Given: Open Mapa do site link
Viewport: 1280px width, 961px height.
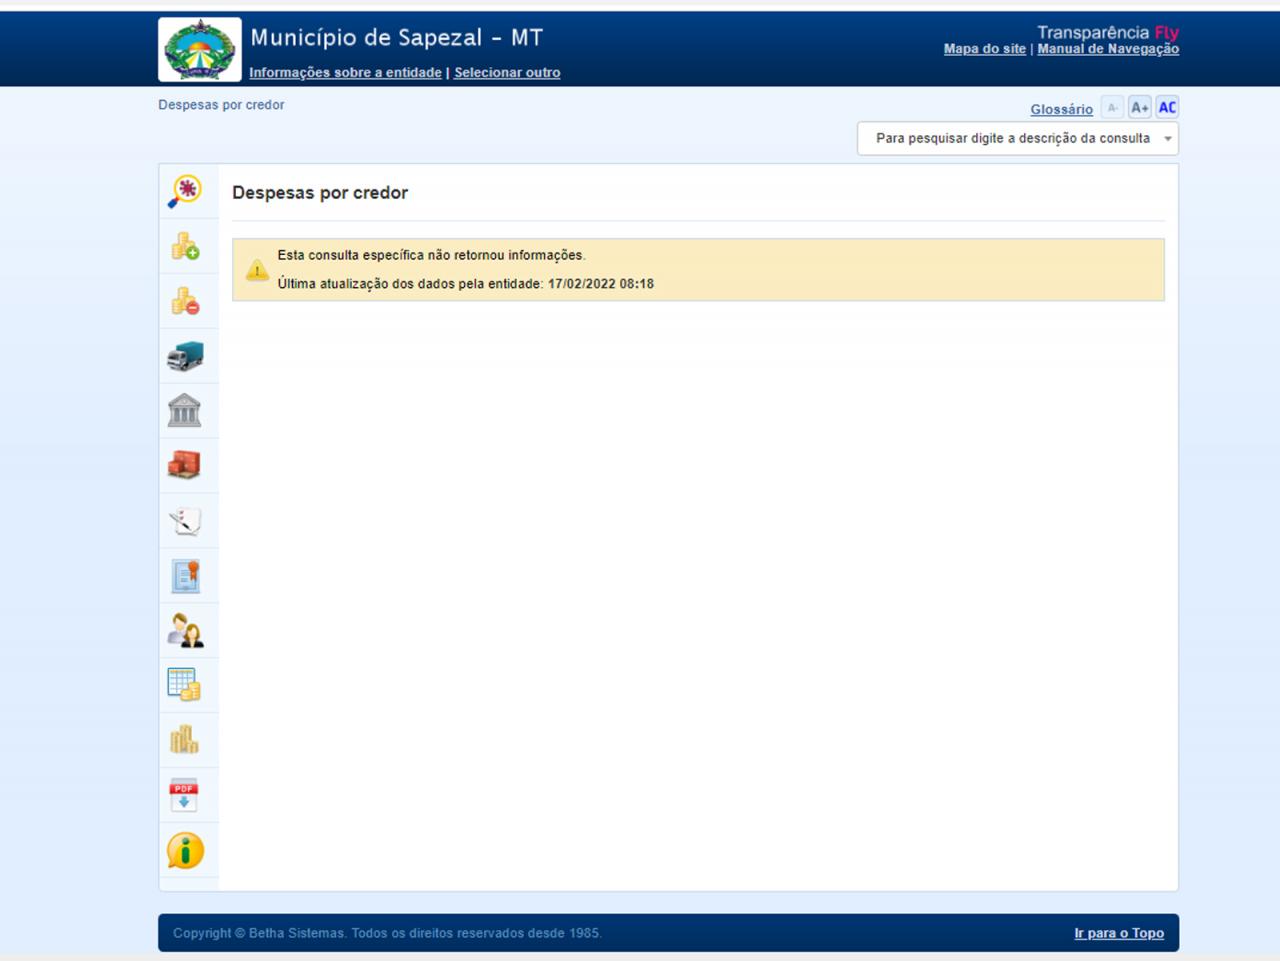Looking at the screenshot, I should point(984,49).
